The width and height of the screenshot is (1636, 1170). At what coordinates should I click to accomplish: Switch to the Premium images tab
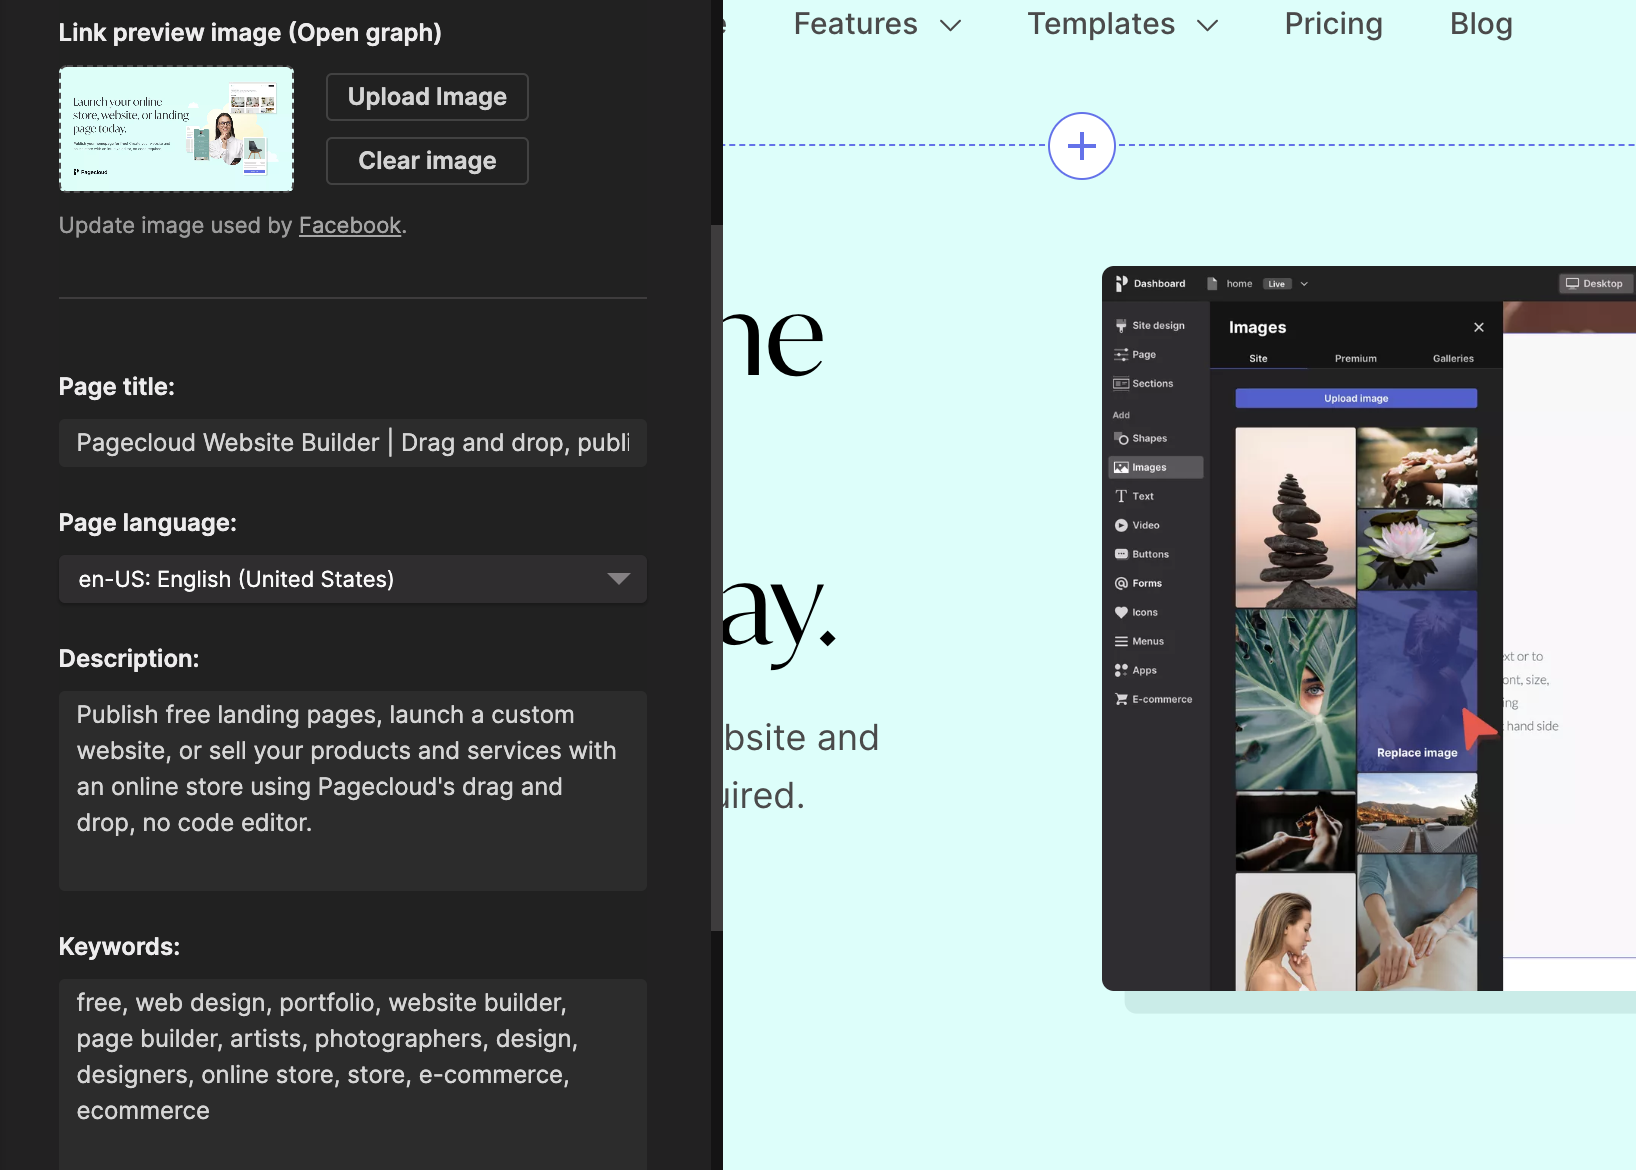[x=1355, y=358]
